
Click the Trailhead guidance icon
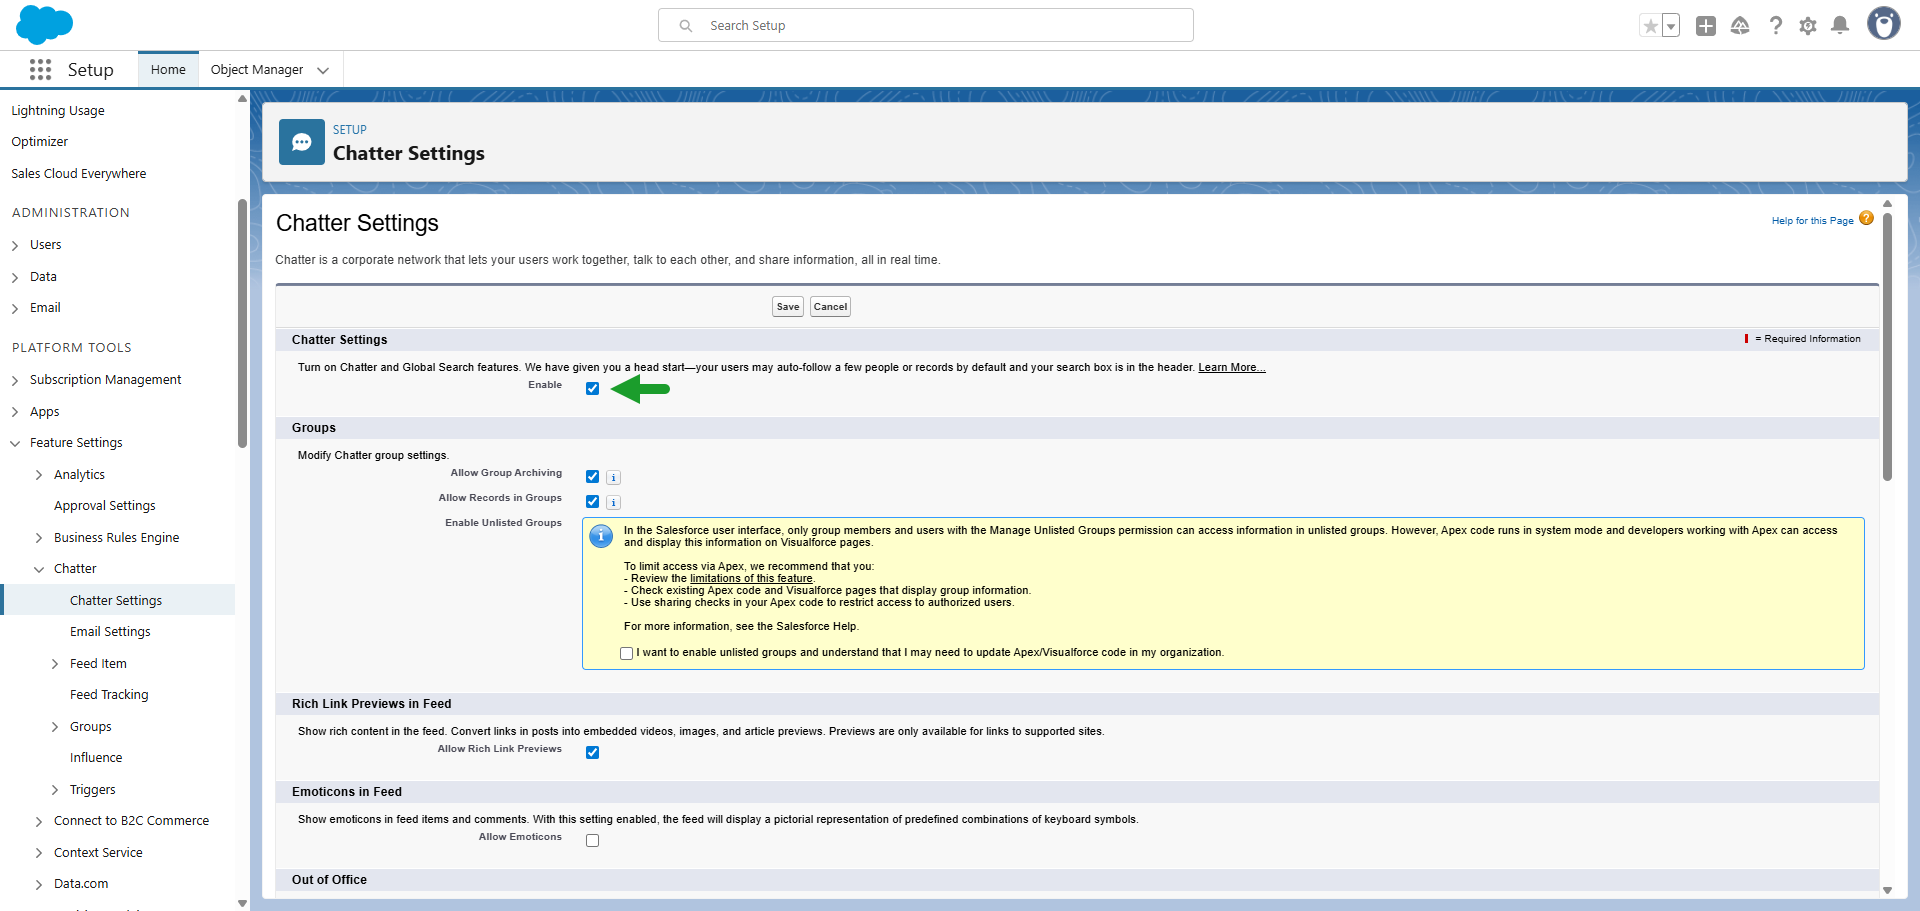point(1740,26)
